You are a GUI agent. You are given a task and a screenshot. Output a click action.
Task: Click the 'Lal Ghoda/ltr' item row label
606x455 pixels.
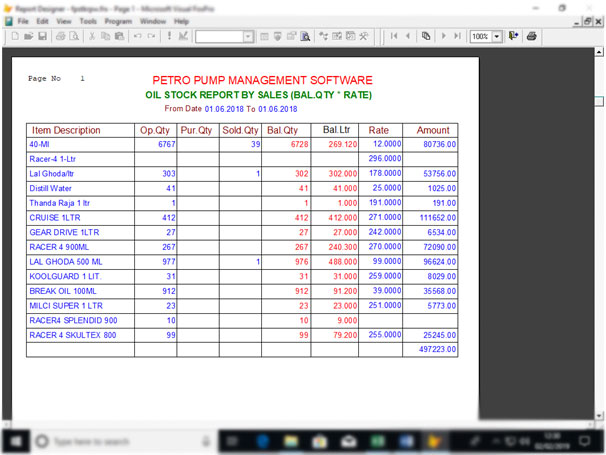pyautogui.click(x=52, y=174)
